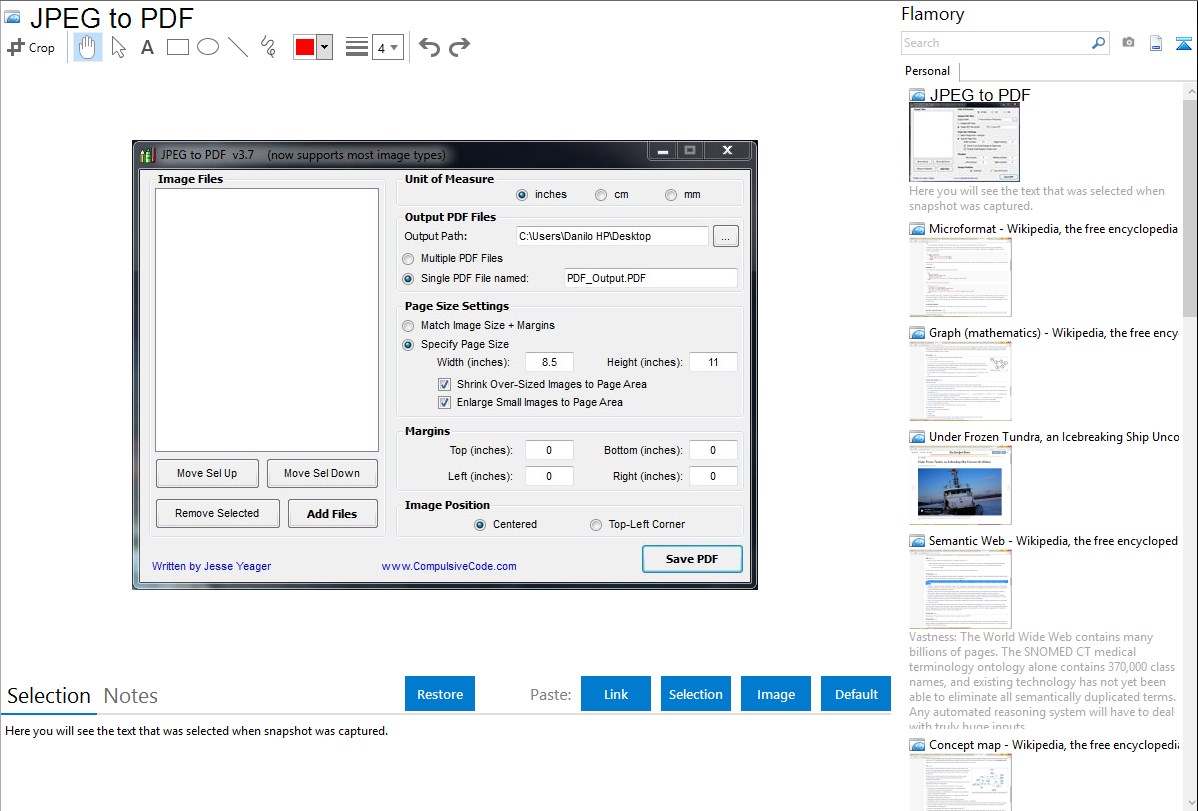
Task: Choose the Multiple PDF Files option
Action: (x=408, y=259)
